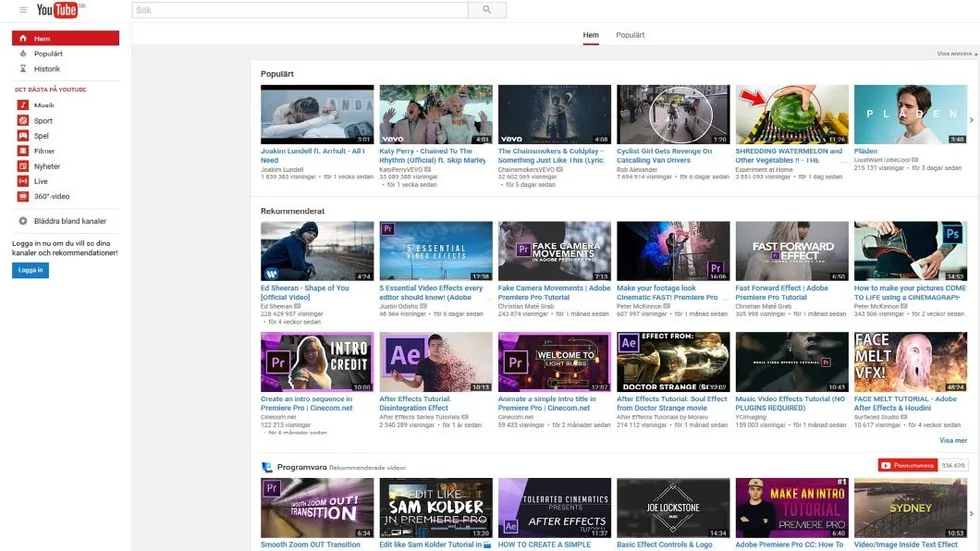Open Nyheter in the sidebar list
The image size is (980, 551).
click(x=65, y=166)
